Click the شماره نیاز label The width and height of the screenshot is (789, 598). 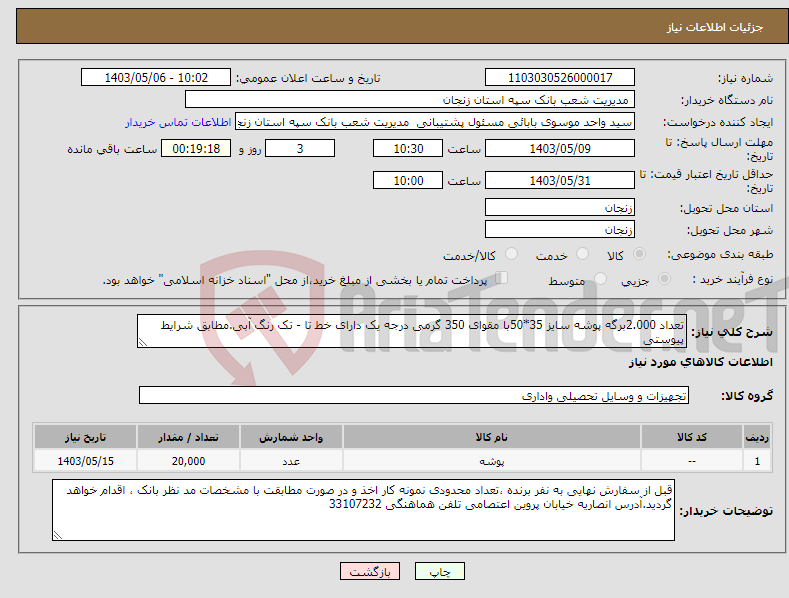click(745, 79)
